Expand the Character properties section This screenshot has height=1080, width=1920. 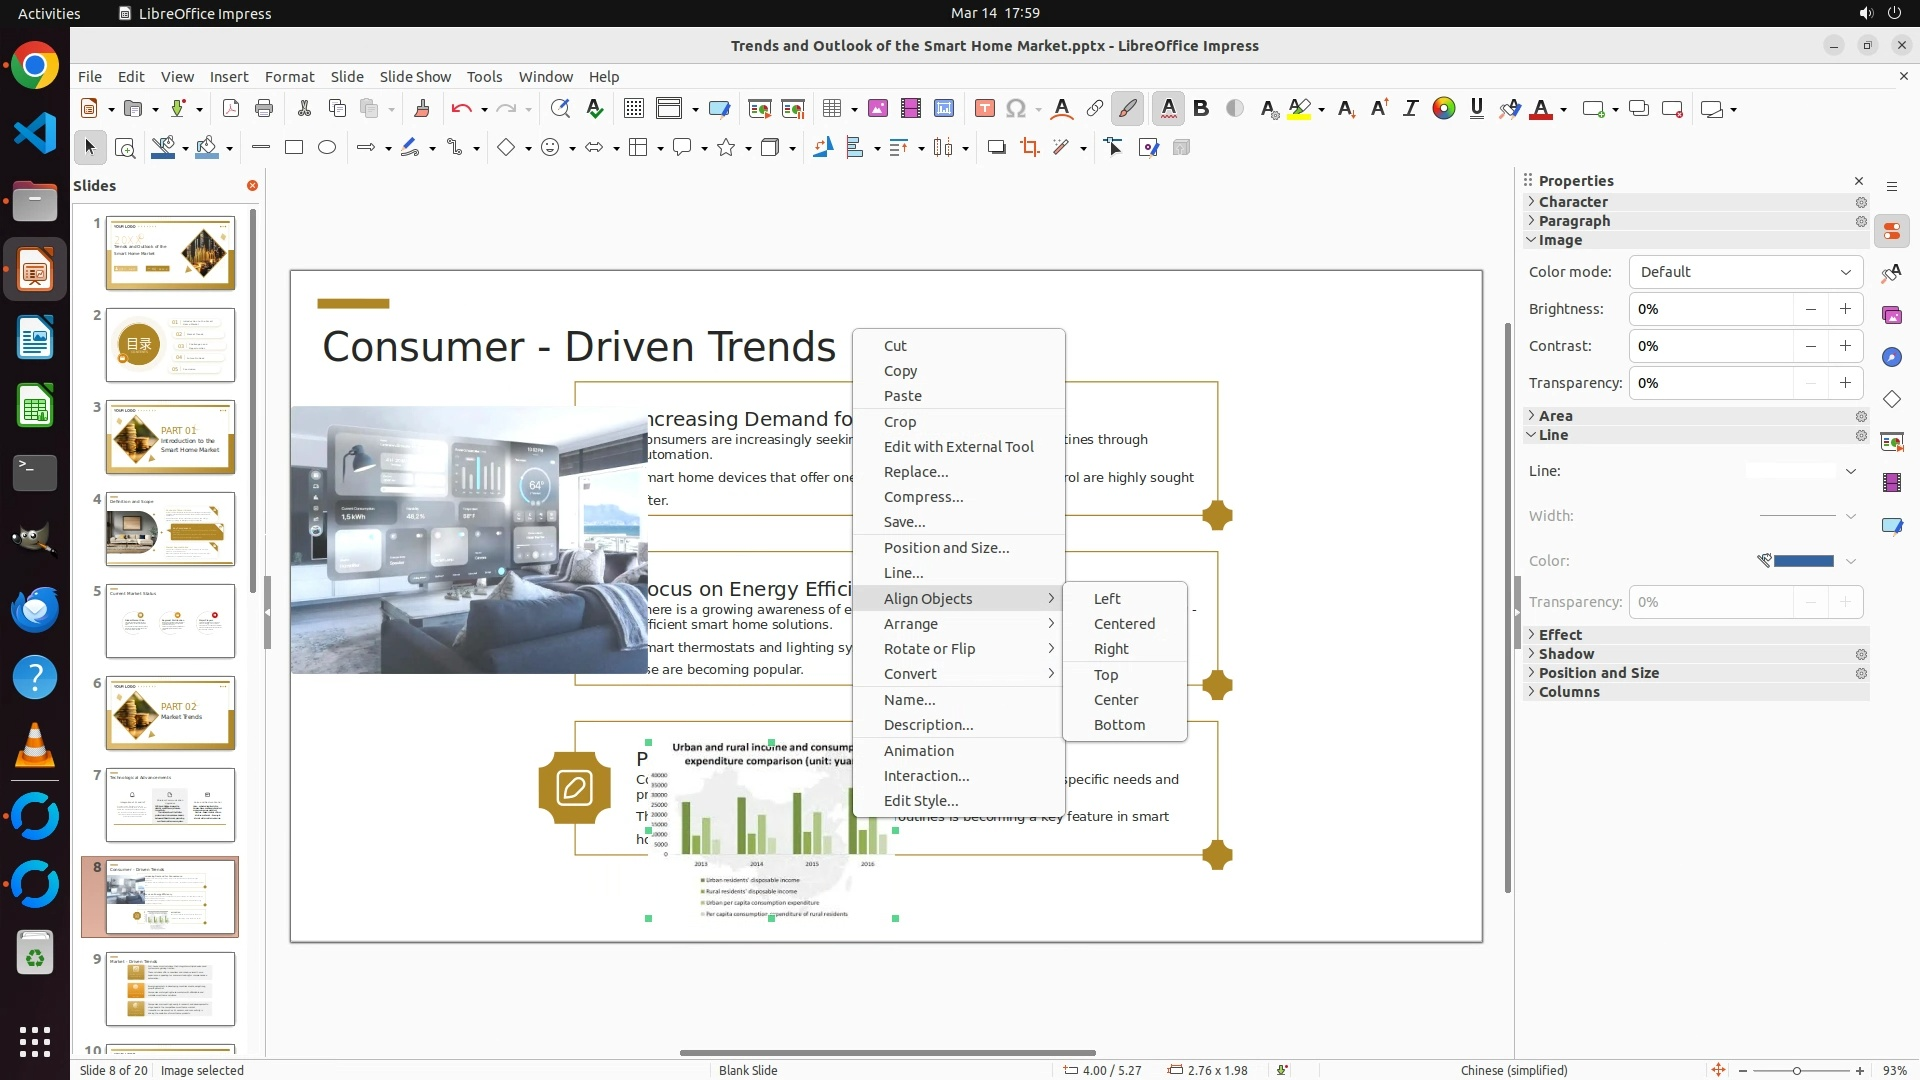point(1572,202)
